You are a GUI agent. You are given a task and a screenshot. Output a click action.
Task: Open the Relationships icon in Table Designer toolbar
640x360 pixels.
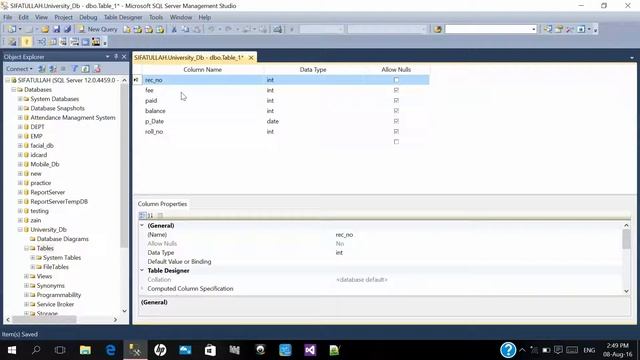(42, 42)
